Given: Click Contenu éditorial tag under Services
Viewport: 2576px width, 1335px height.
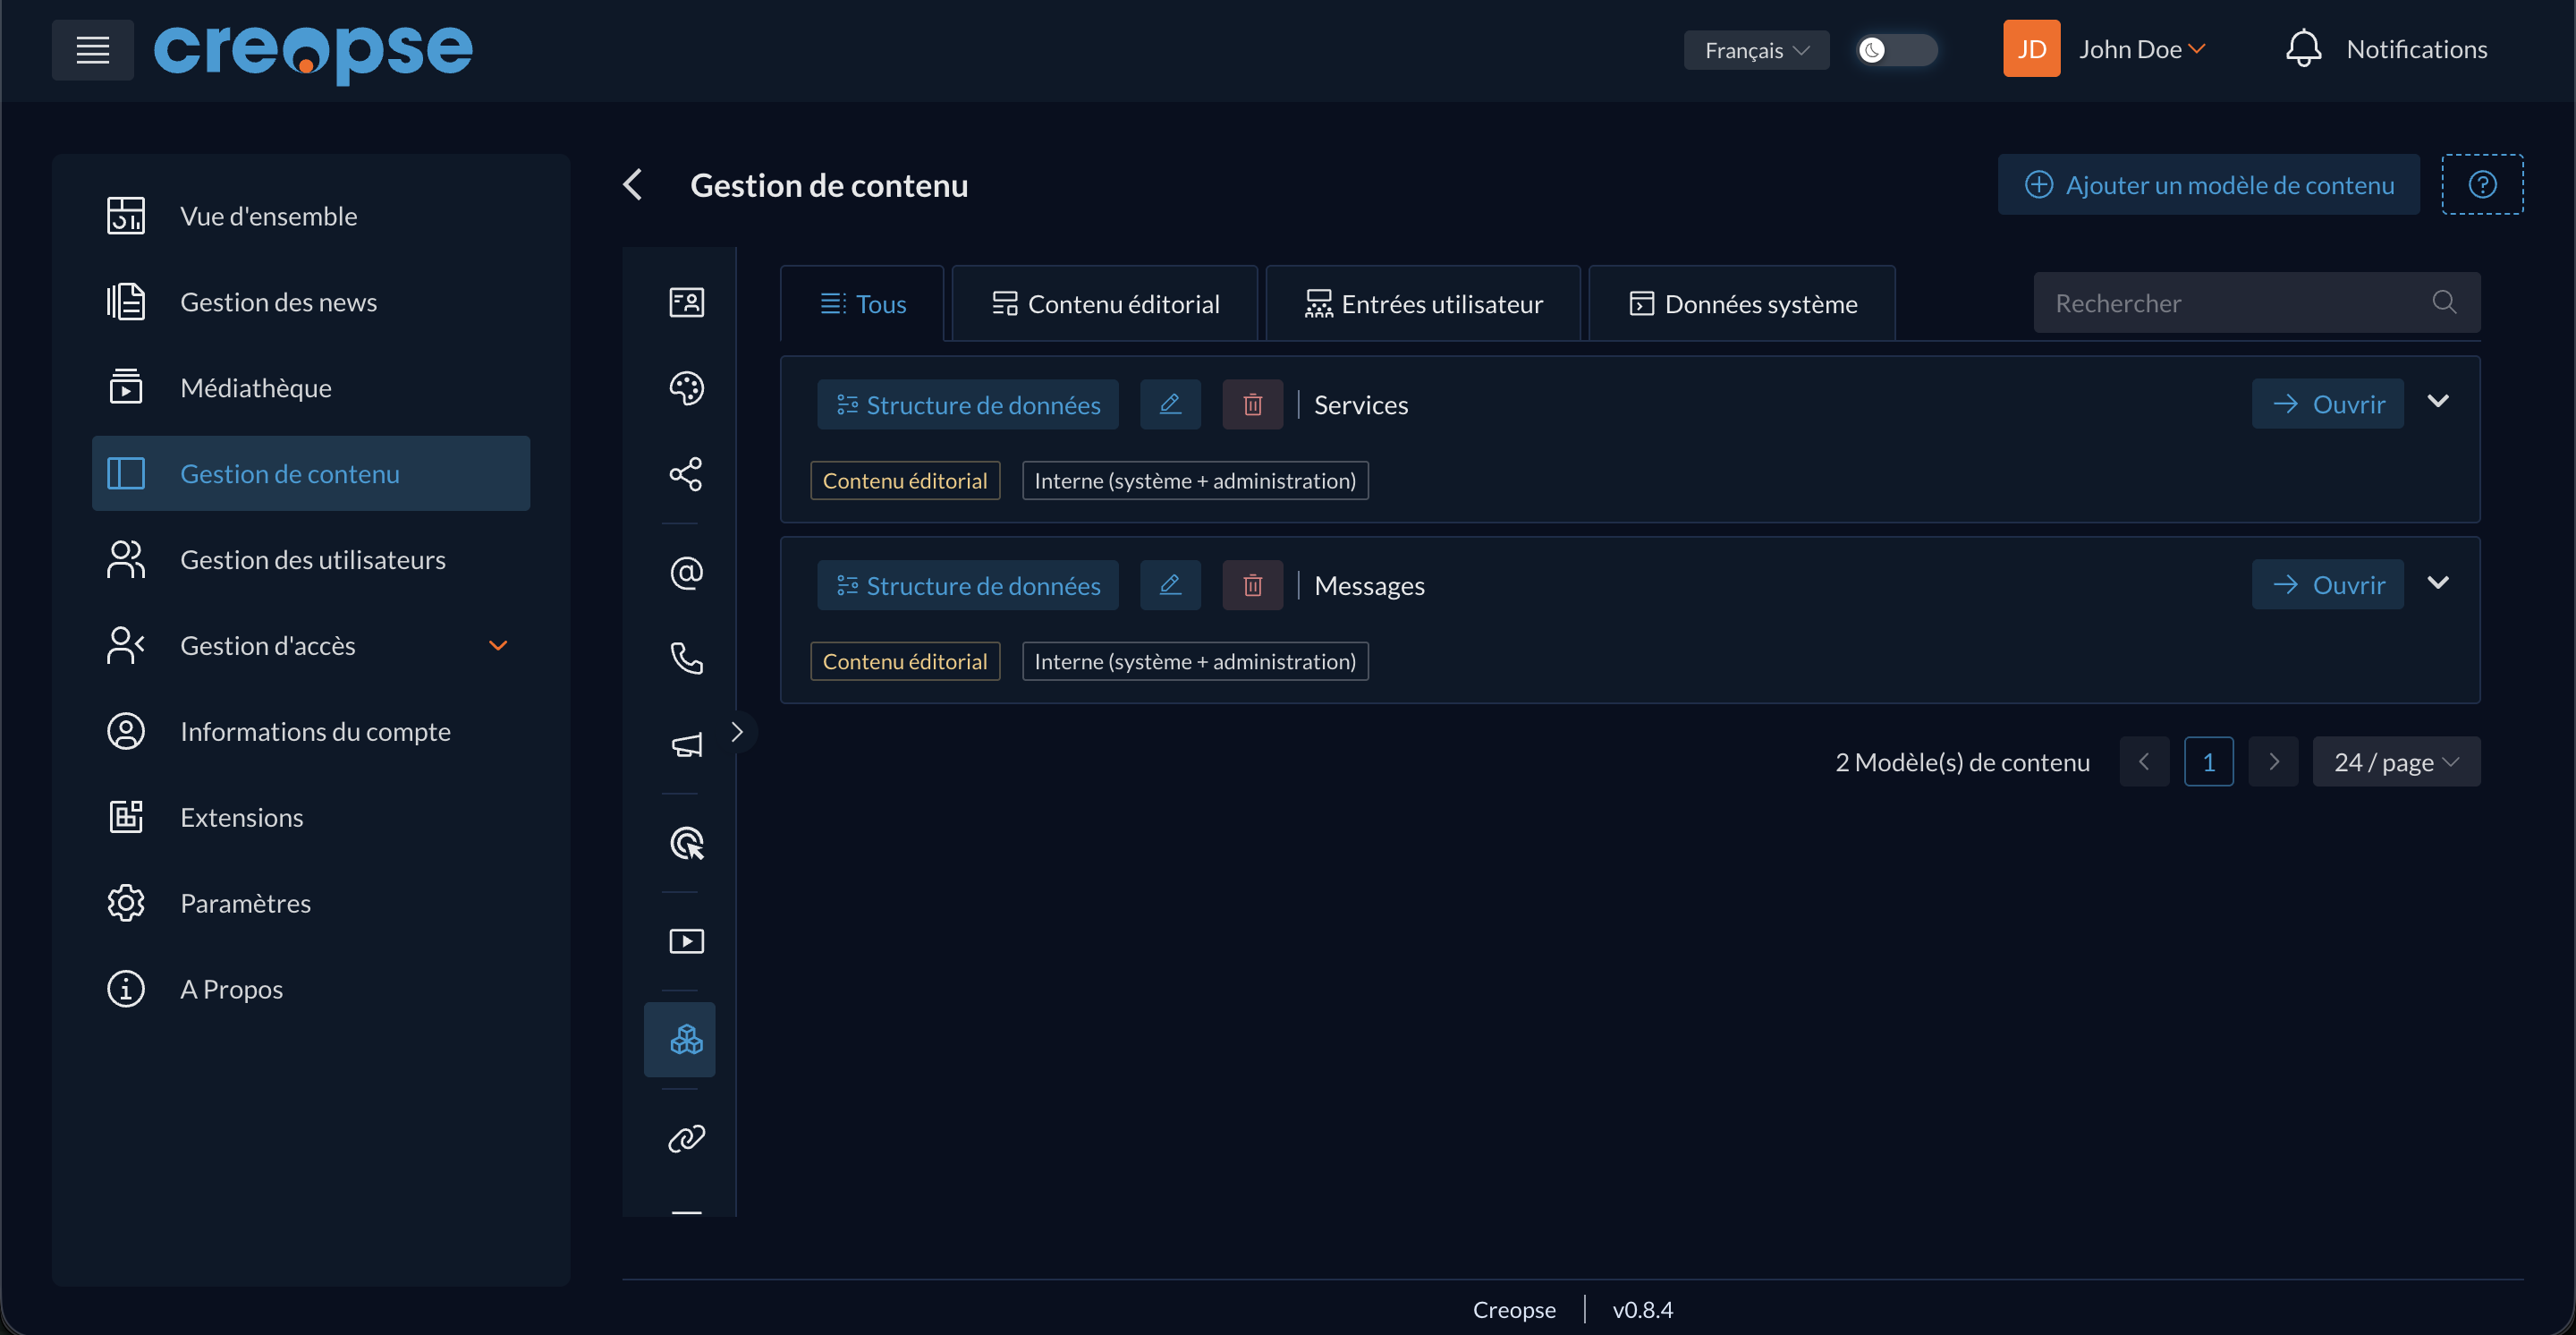Looking at the screenshot, I should pyautogui.click(x=905, y=481).
